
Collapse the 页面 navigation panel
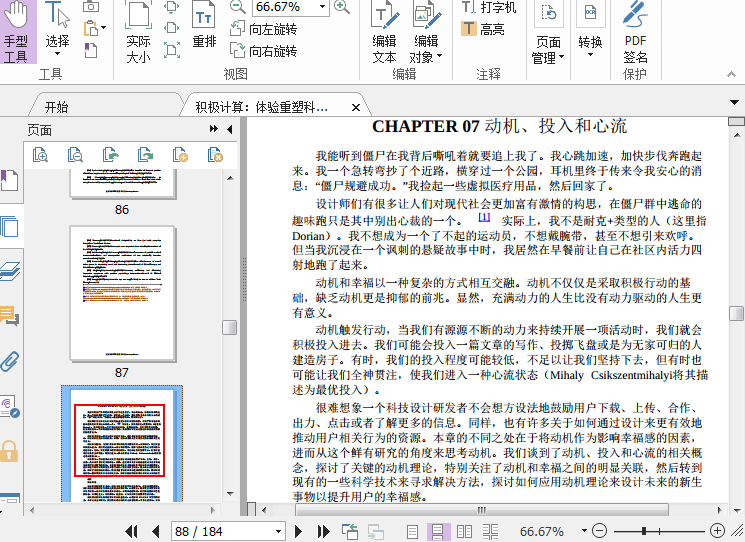230,129
